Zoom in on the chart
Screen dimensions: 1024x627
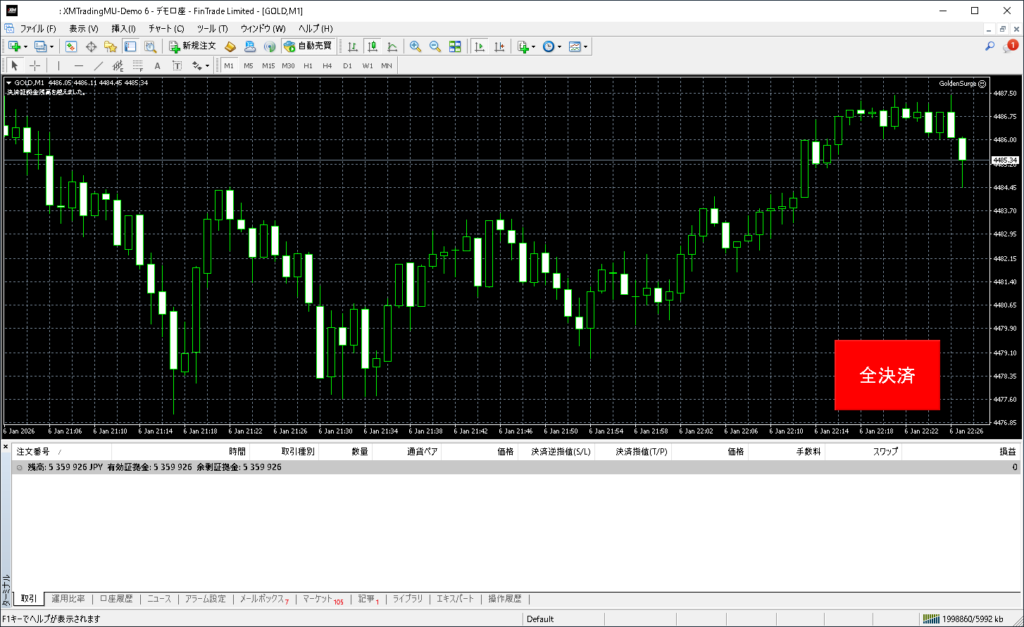[415, 46]
